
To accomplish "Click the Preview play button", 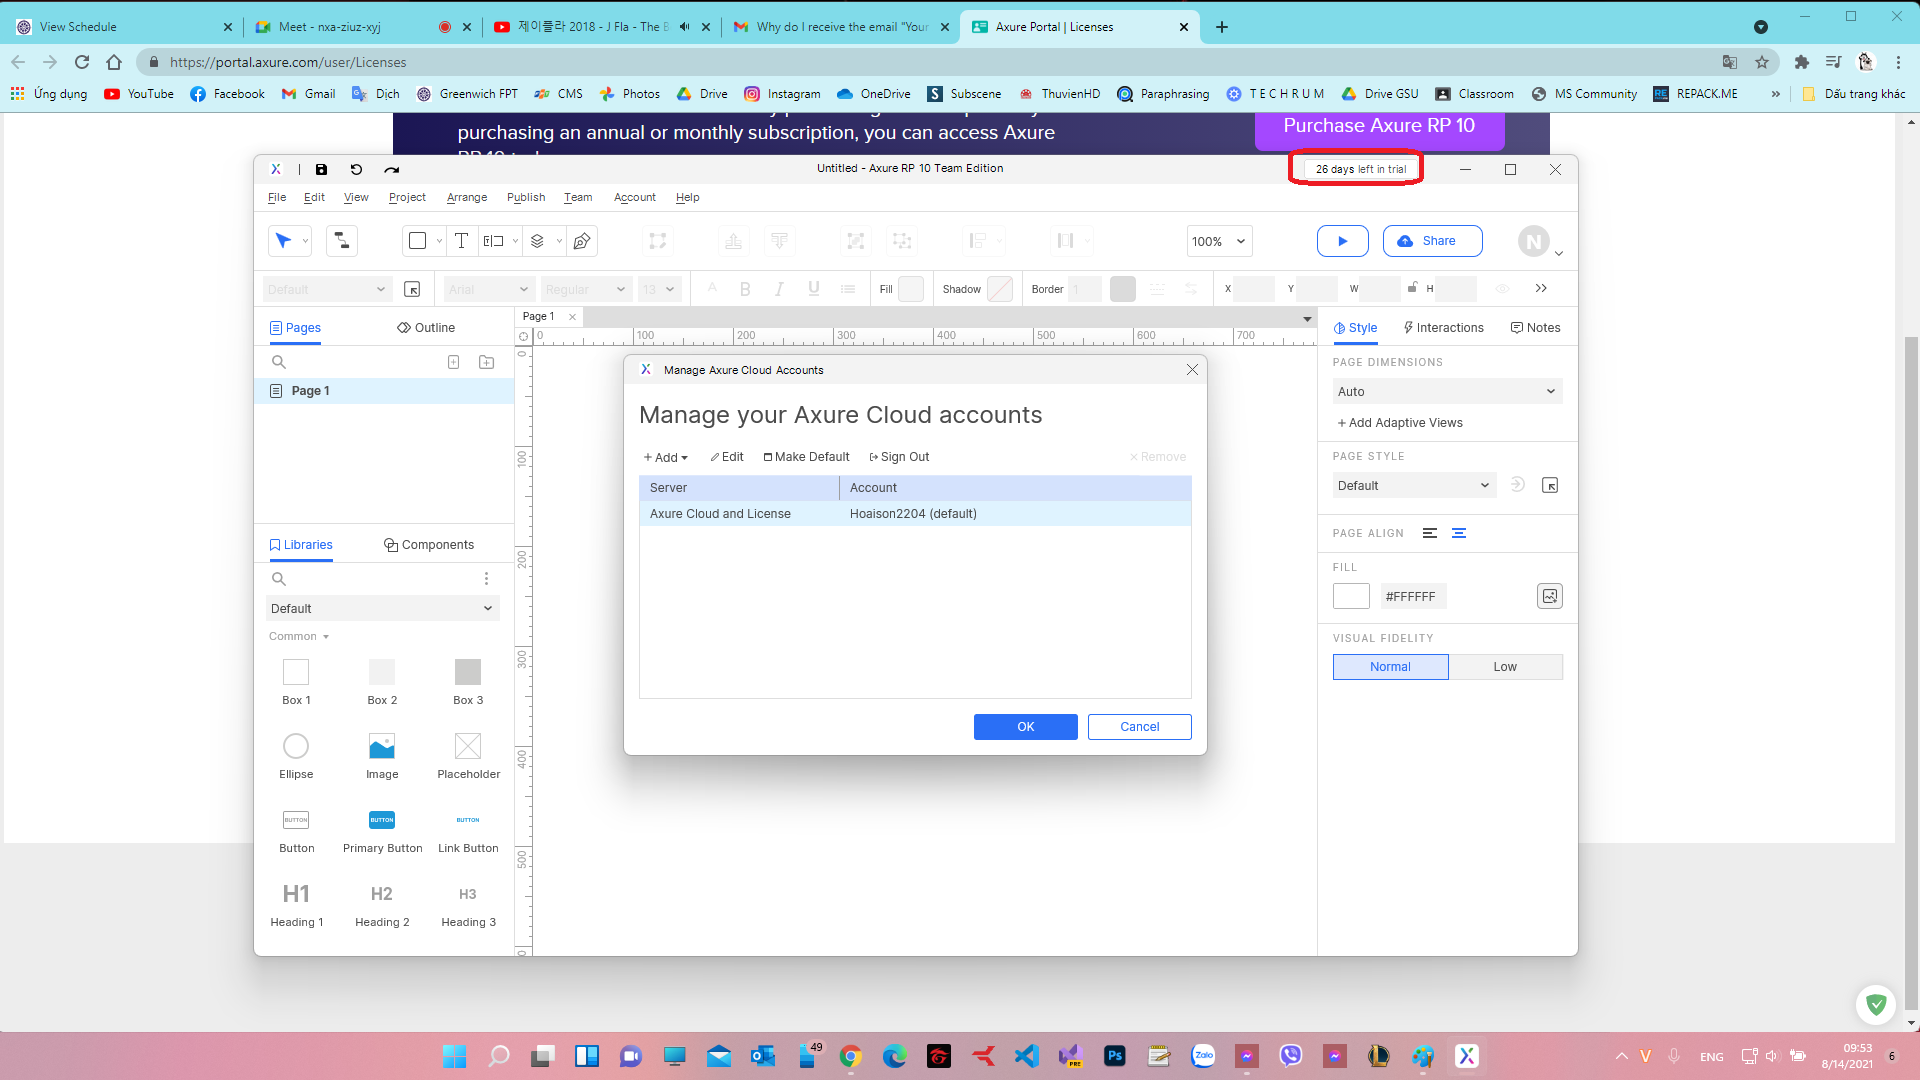I will (1342, 241).
